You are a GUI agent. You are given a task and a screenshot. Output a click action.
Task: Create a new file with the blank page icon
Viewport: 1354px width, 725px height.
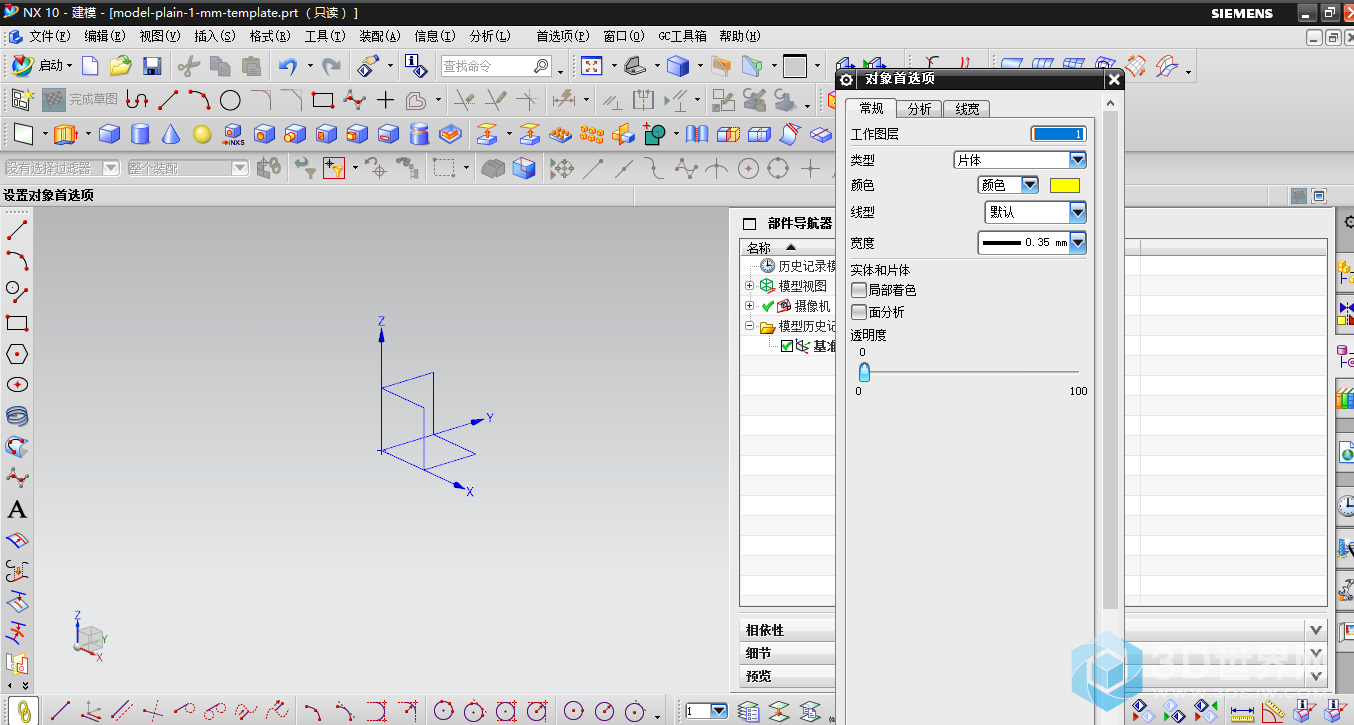tap(90, 66)
